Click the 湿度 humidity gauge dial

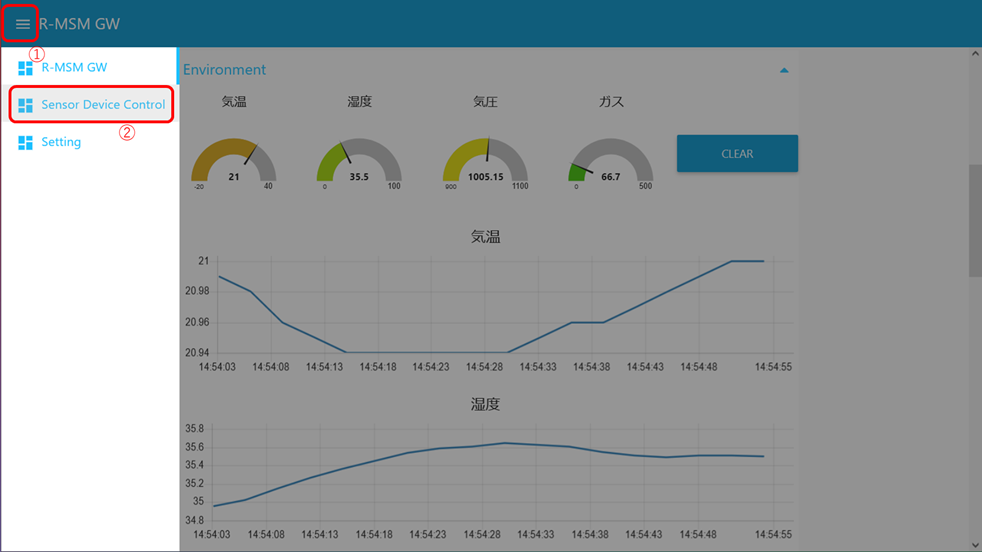(359, 161)
